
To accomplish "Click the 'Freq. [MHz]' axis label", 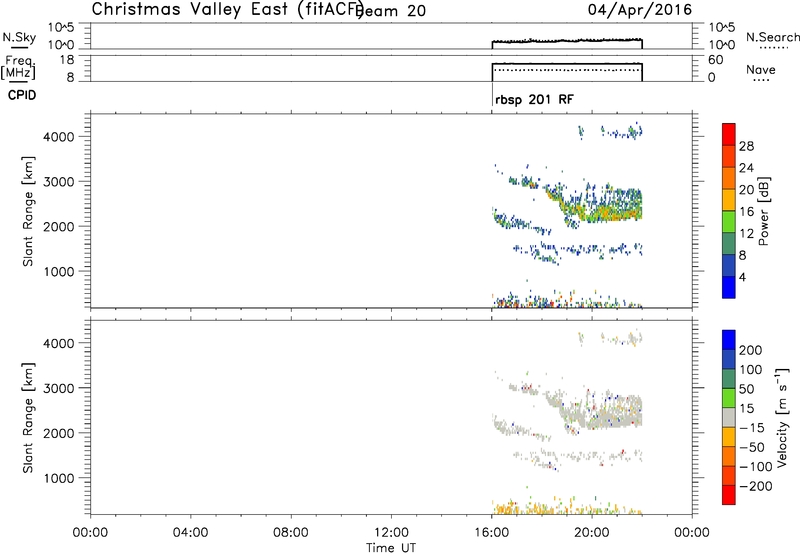I will (x=19, y=68).
